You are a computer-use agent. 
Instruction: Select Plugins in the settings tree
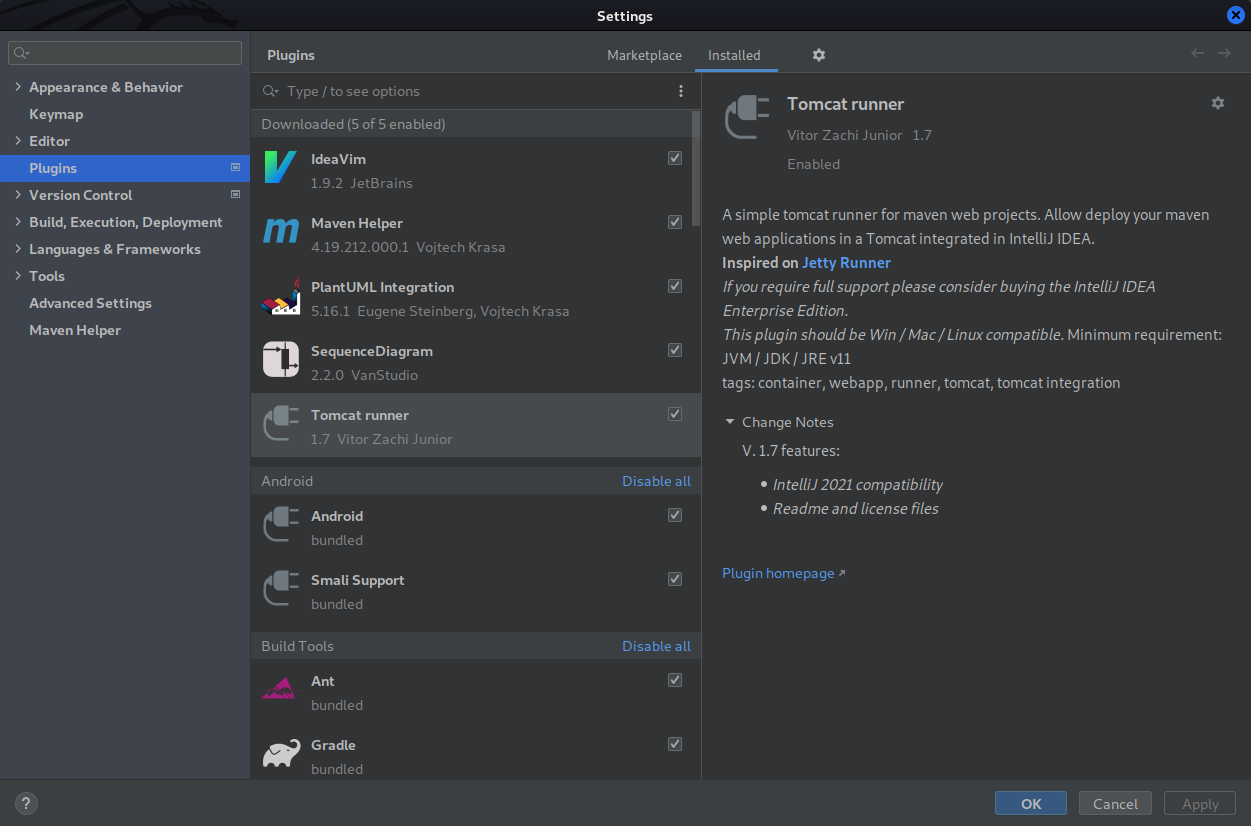125,168
